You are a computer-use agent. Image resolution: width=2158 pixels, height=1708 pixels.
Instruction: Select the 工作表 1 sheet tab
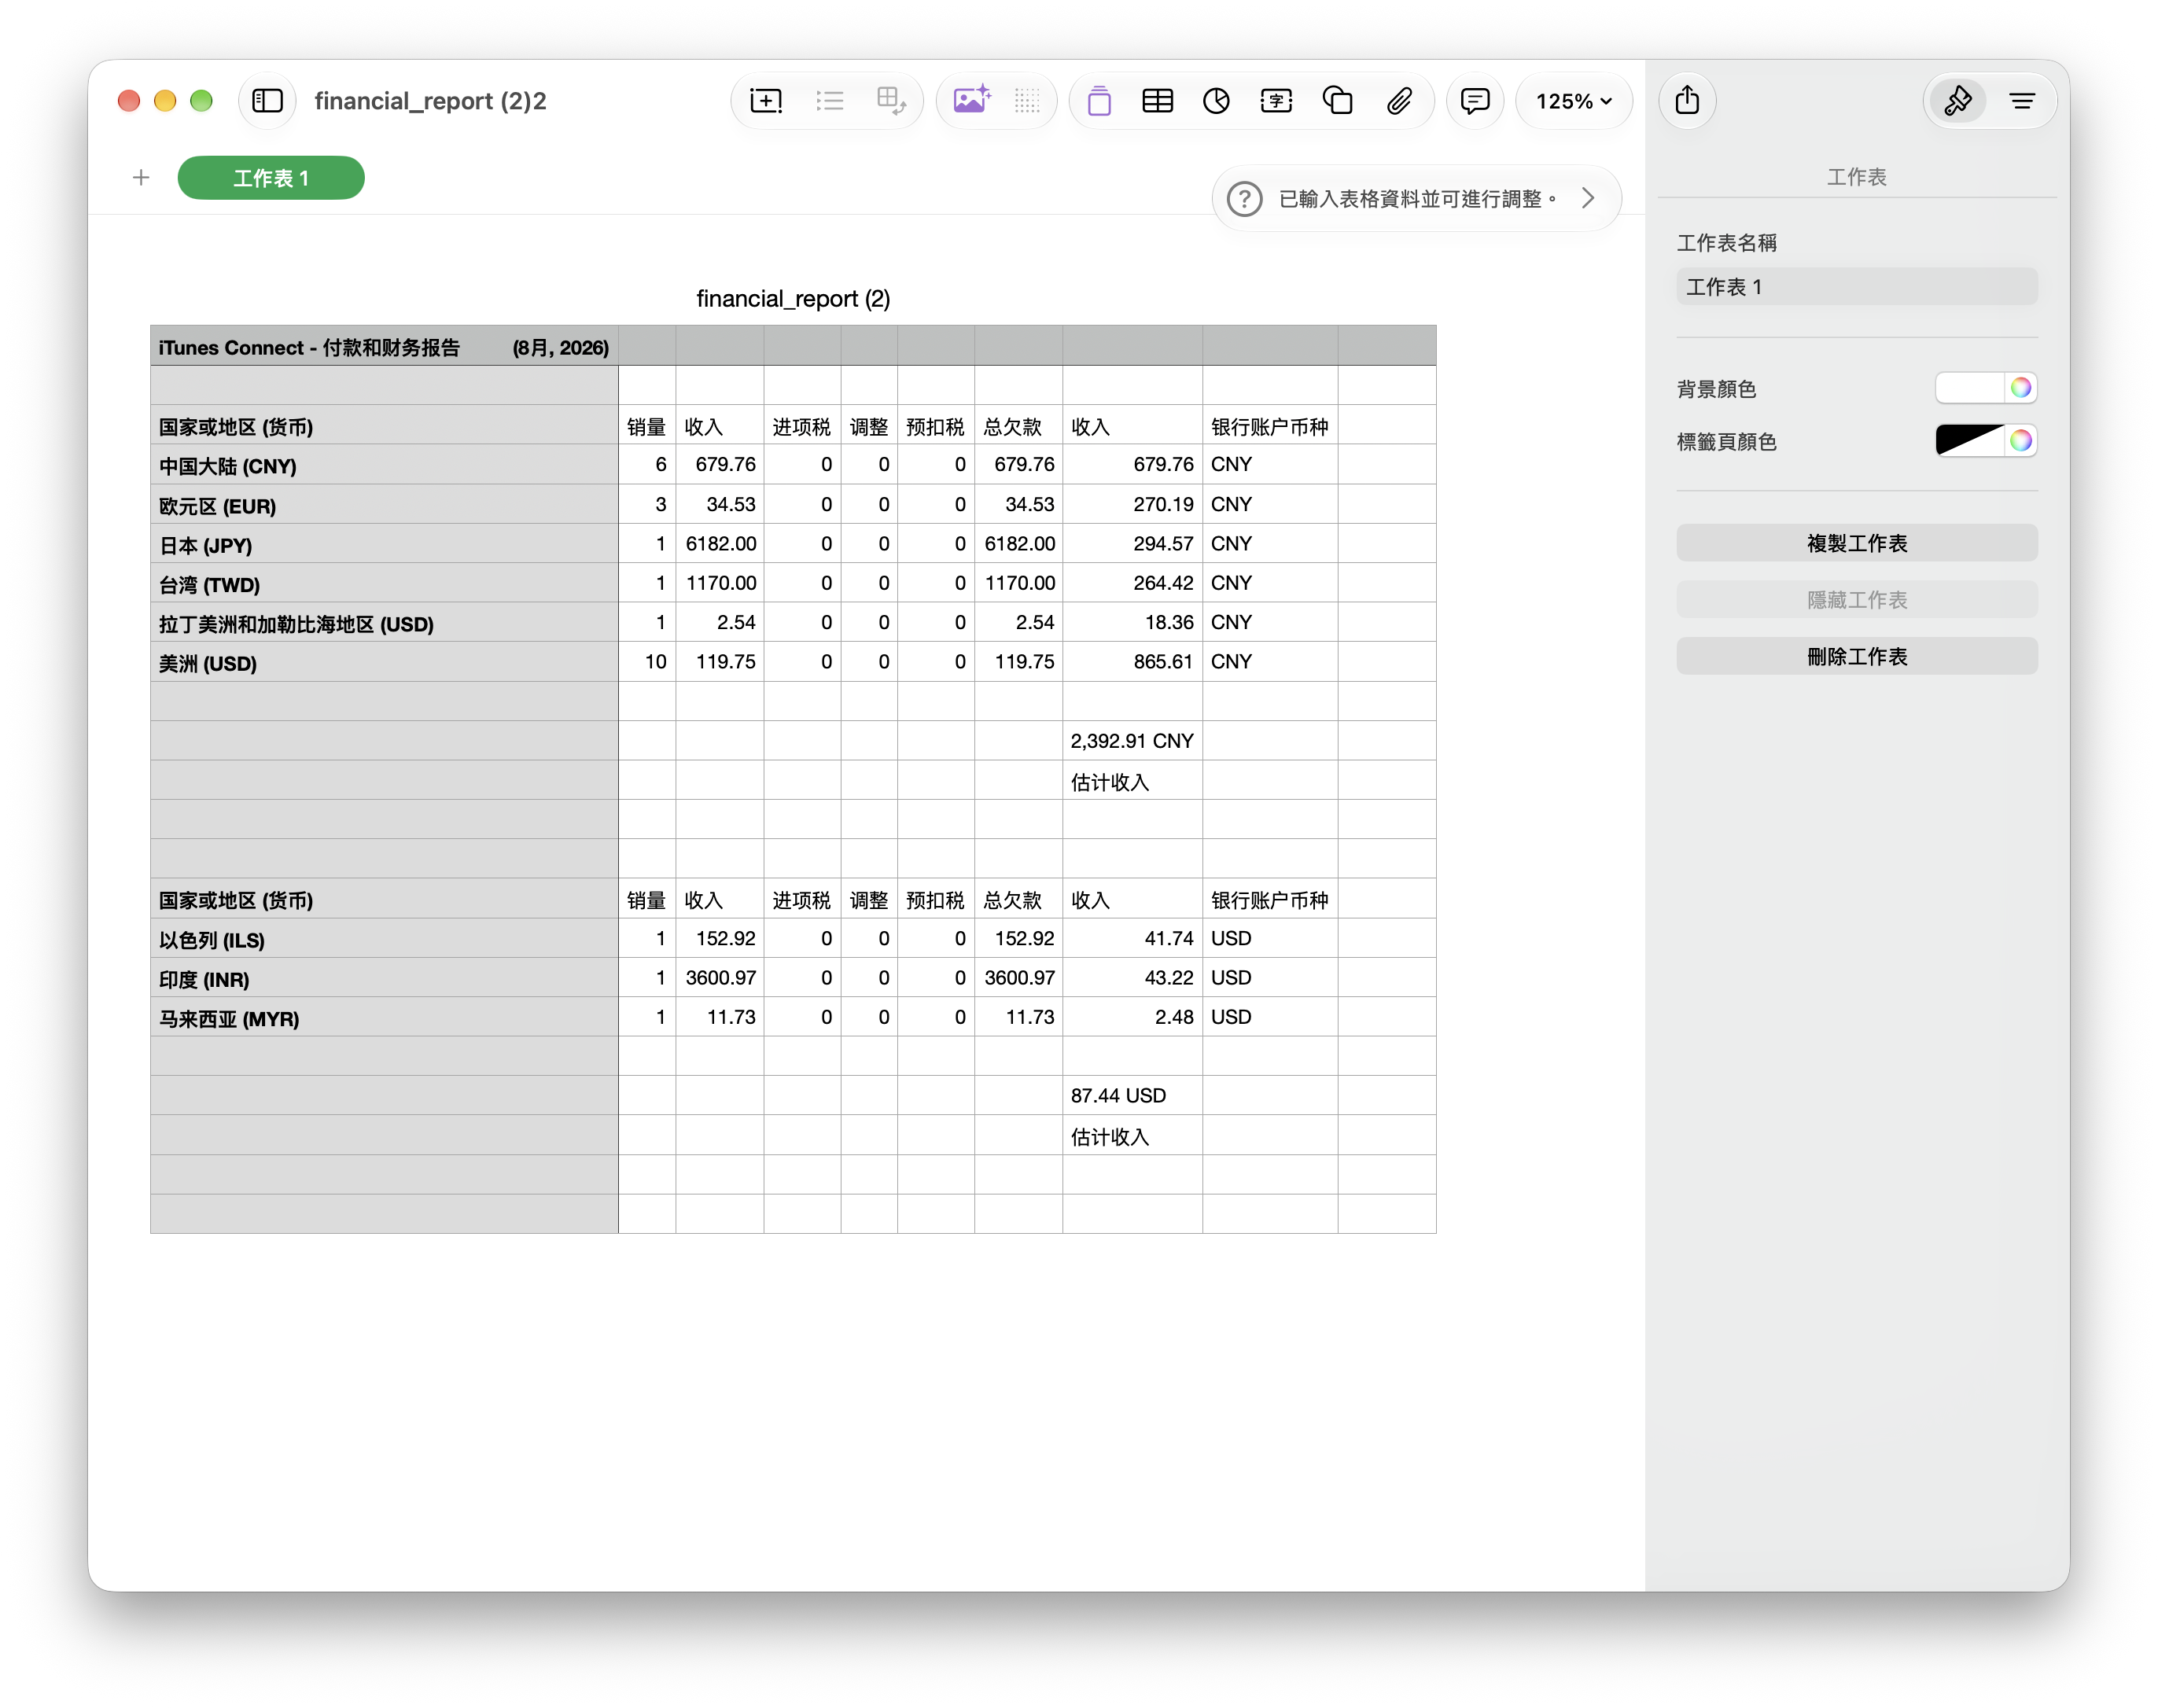pos(271,178)
